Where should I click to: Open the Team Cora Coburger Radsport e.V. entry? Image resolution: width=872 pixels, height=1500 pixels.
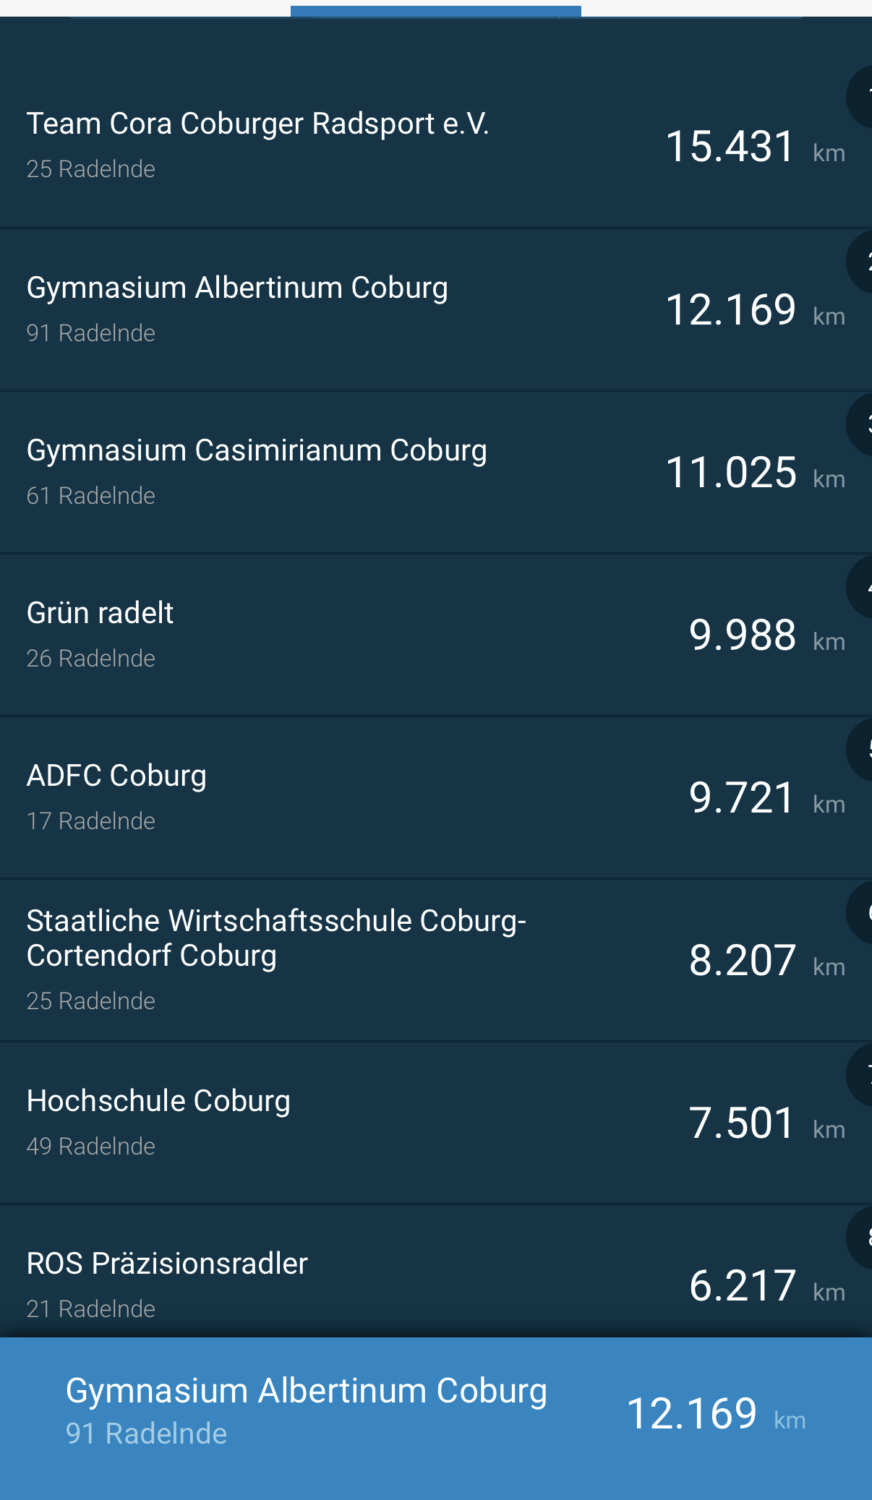257,124
